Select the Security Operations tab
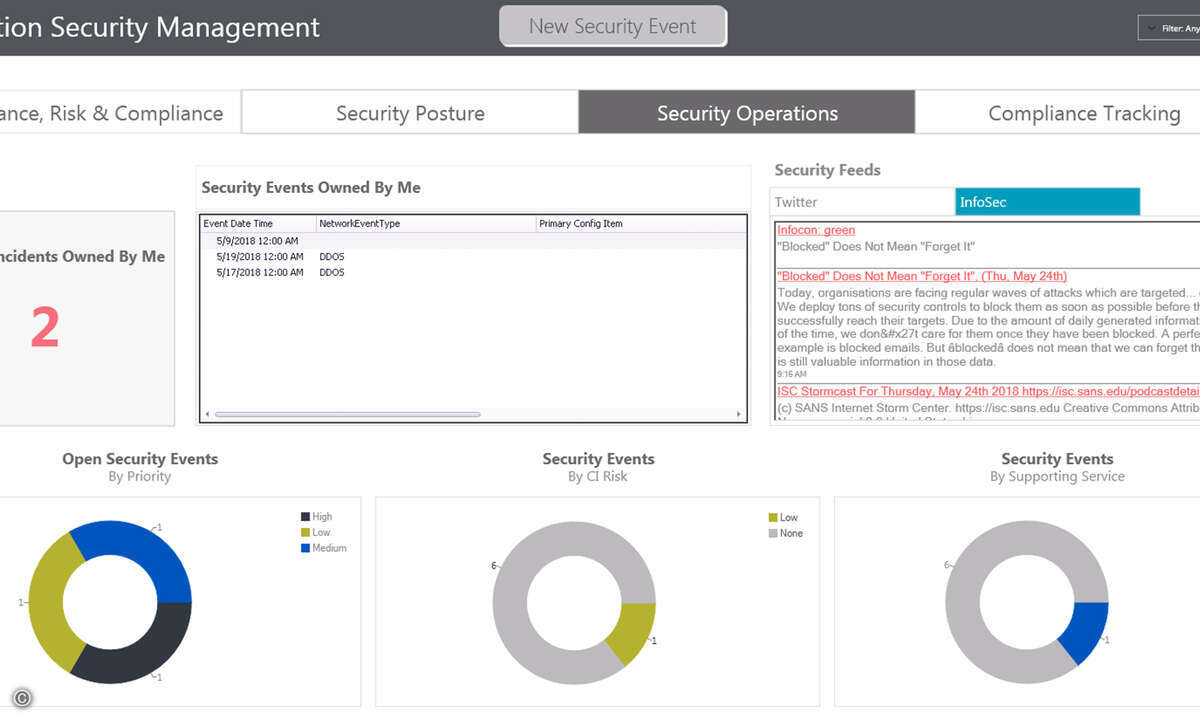 (747, 113)
